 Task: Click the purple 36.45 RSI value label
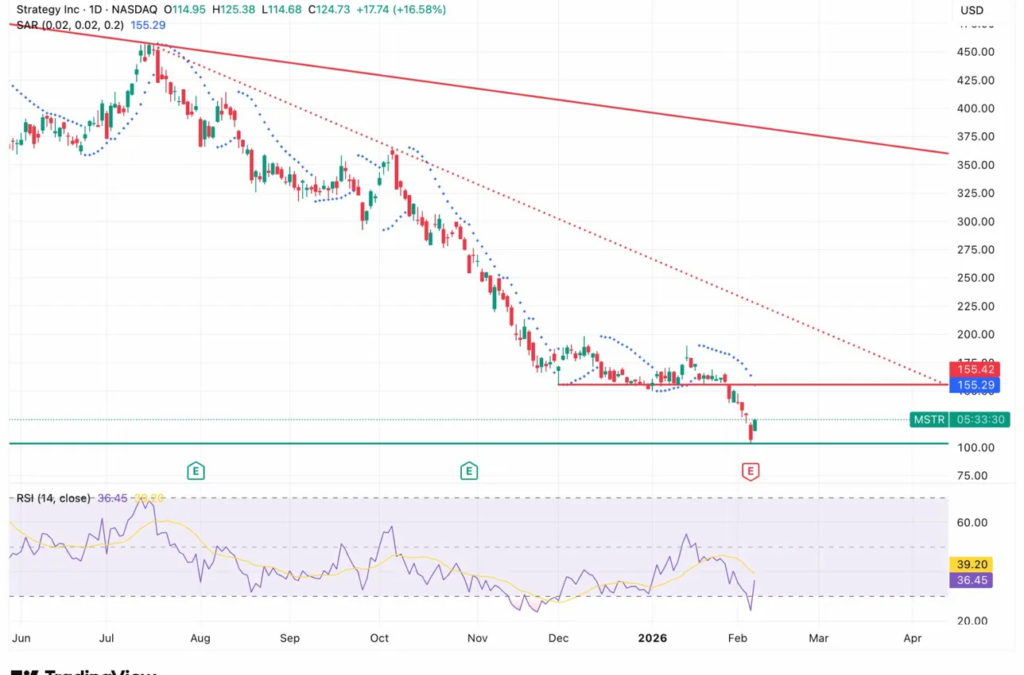coord(971,580)
